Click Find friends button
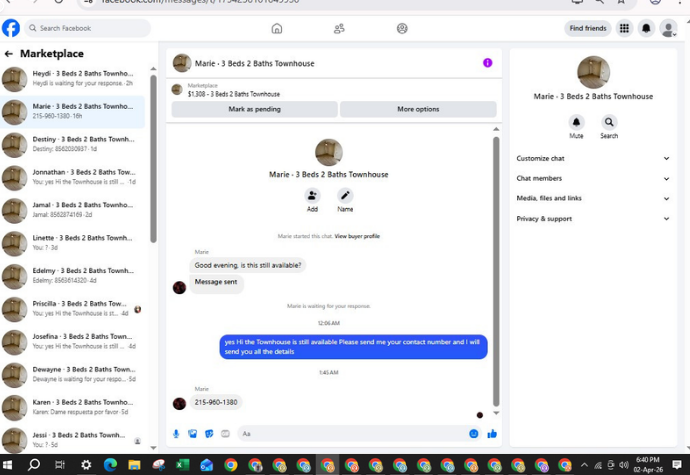 pyautogui.click(x=587, y=29)
